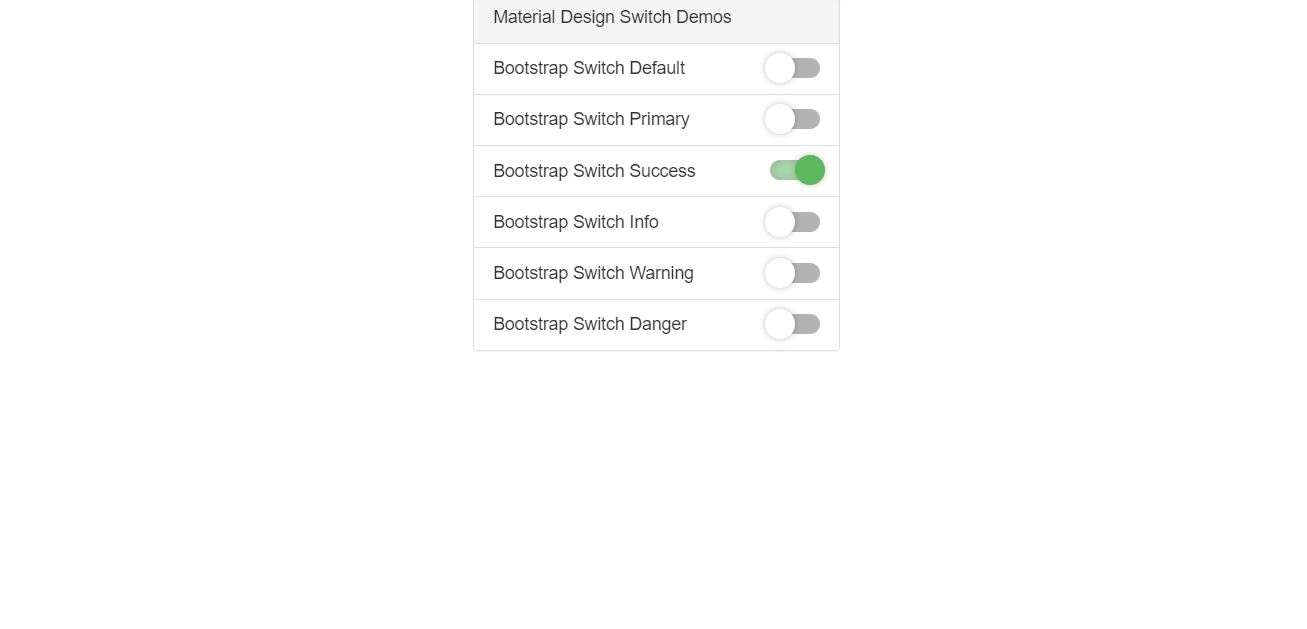Click the Material Design Switch Demos header
The height and width of the screenshot is (629, 1307).
[x=612, y=17]
